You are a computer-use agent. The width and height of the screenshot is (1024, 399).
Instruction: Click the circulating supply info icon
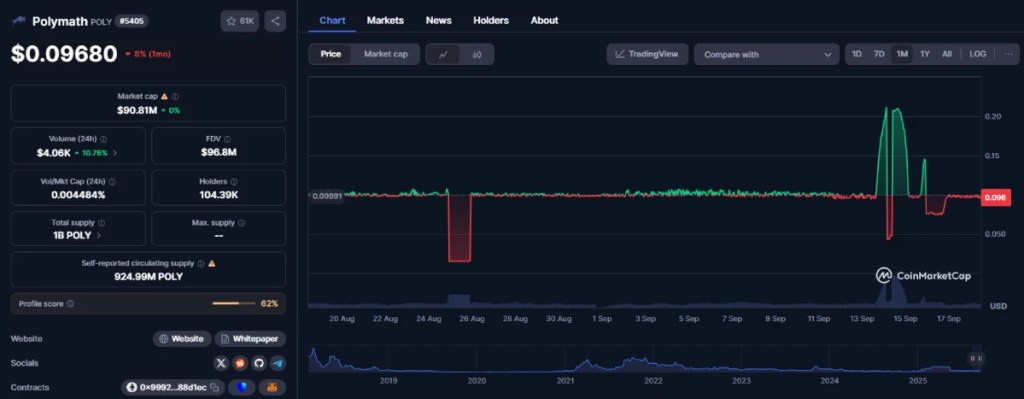pos(200,263)
